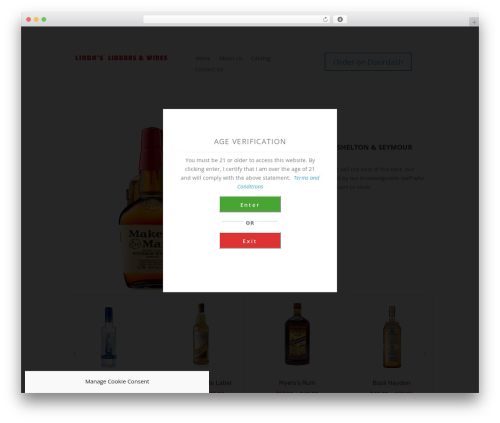Open the Home menu item
Screen dimensions: 500x423
[203, 58]
